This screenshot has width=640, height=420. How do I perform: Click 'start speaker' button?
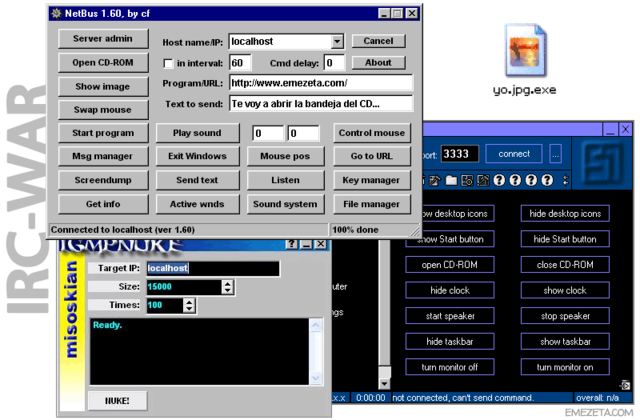450,316
